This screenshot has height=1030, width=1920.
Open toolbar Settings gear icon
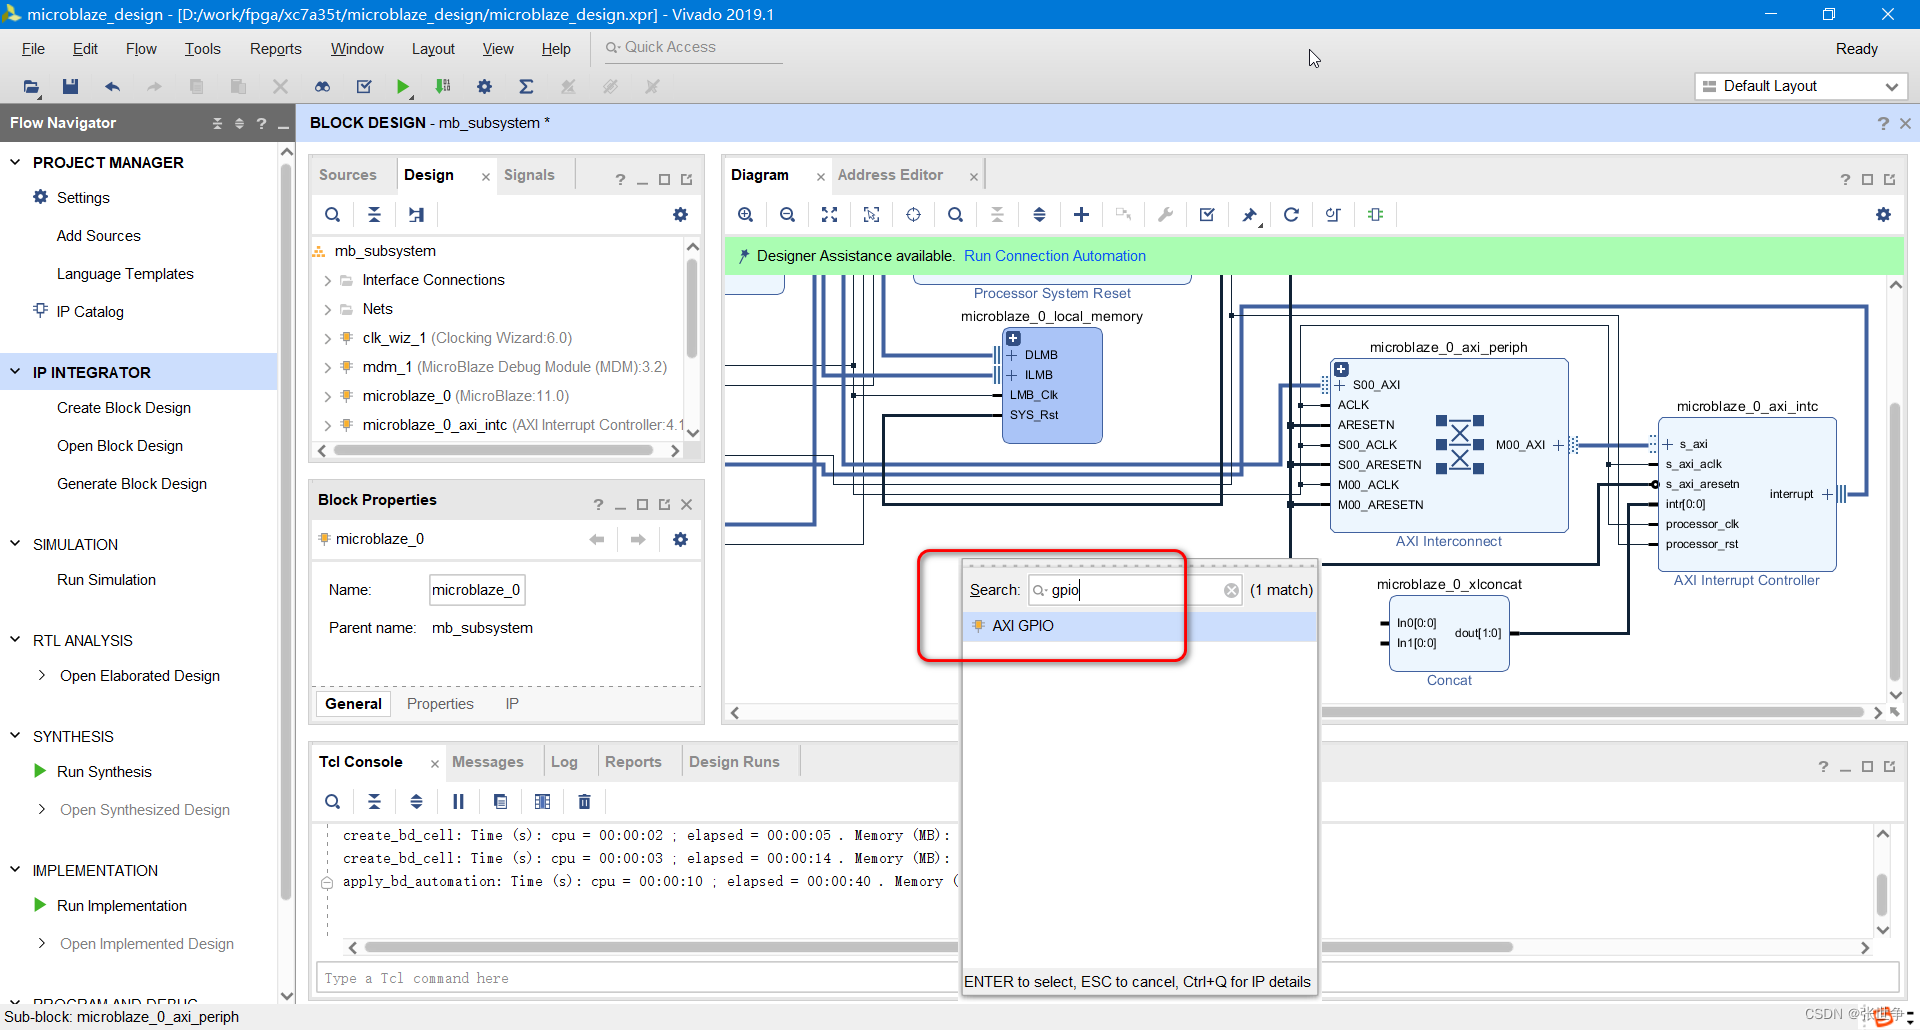pyautogui.click(x=484, y=87)
